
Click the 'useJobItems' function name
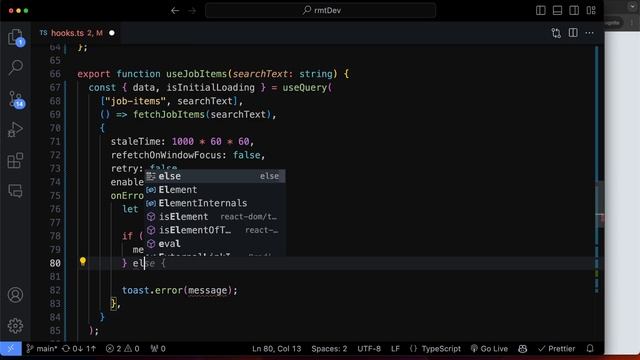click(x=196, y=74)
